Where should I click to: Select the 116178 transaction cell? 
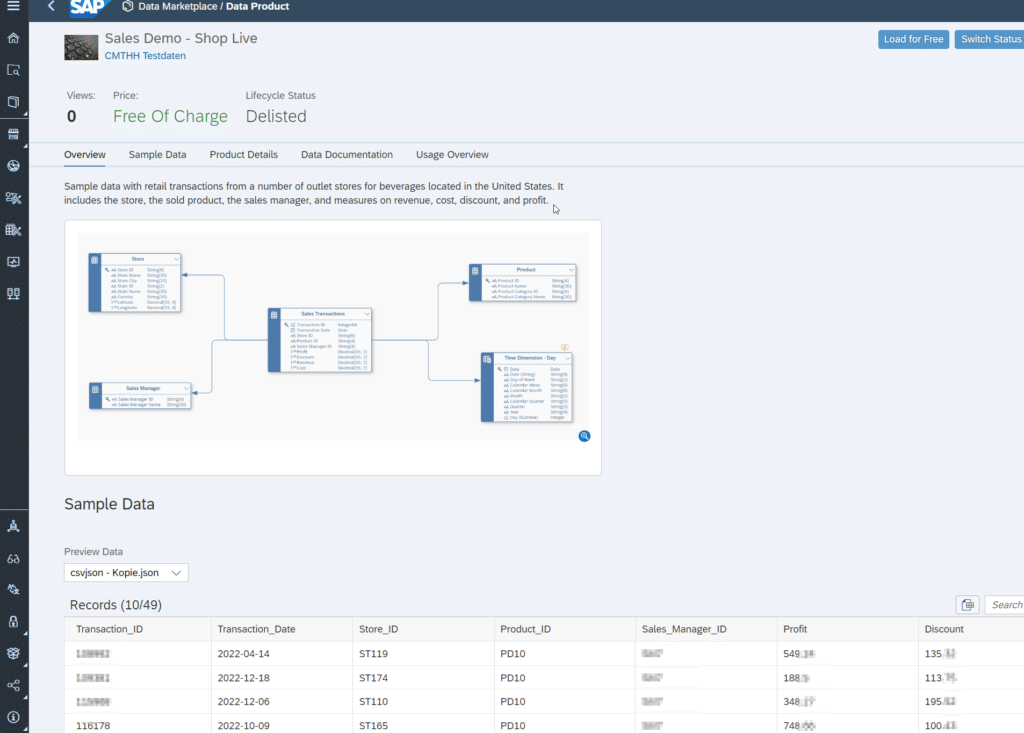138,726
